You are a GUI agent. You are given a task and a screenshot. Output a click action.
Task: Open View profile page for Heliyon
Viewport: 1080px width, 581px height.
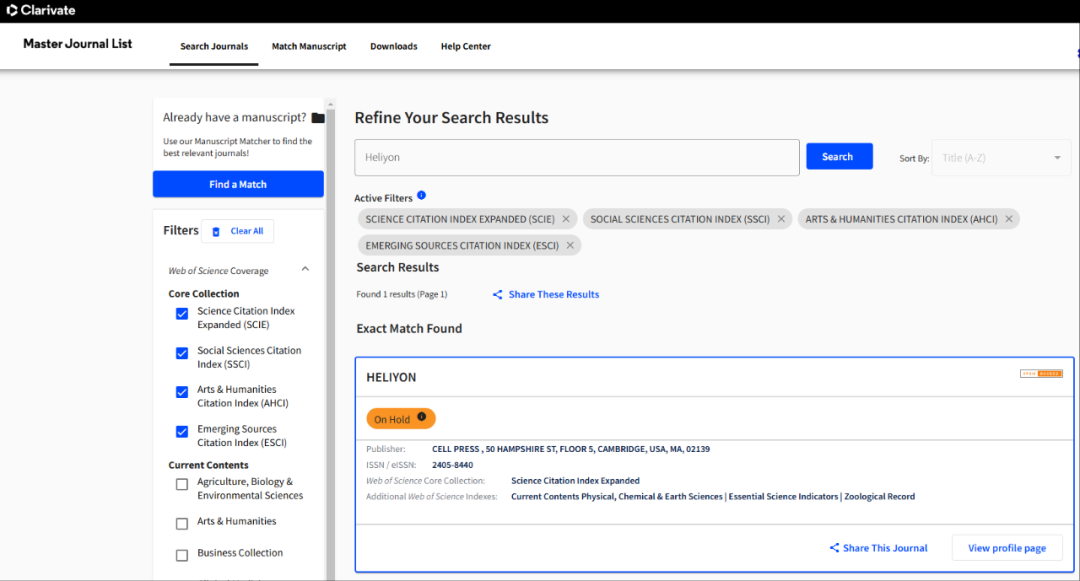[x=1007, y=548]
